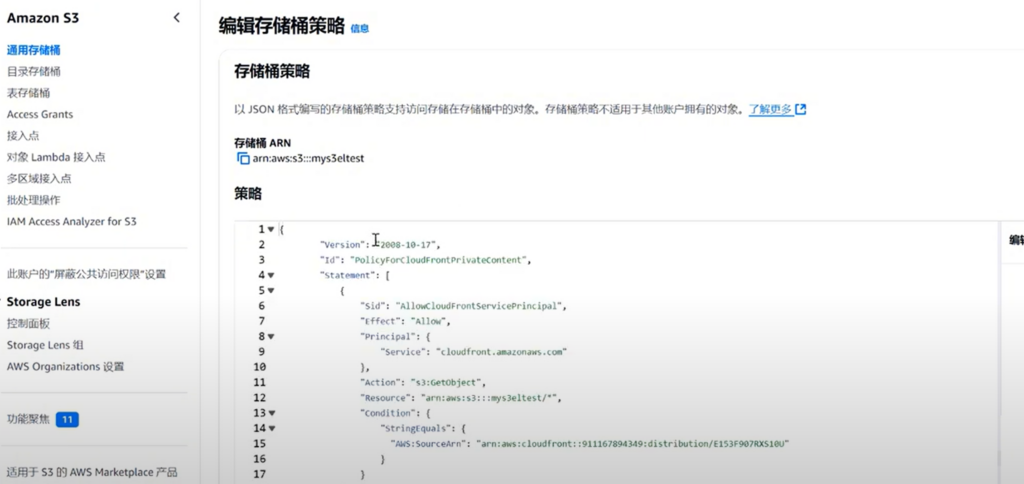Fold the Statement array on line 4
The image size is (1024, 484).
click(270, 275)
